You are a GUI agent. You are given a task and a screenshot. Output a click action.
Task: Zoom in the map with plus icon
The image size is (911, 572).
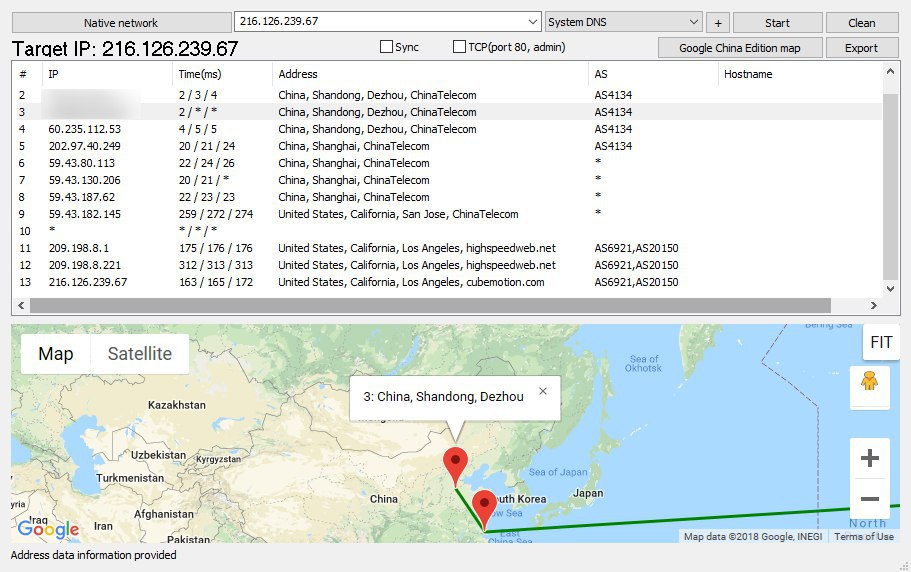(x=869, y=459)
